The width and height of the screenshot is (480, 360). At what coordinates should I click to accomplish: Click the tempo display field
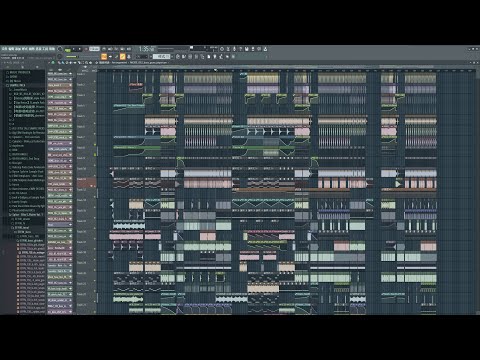point(94,49)
